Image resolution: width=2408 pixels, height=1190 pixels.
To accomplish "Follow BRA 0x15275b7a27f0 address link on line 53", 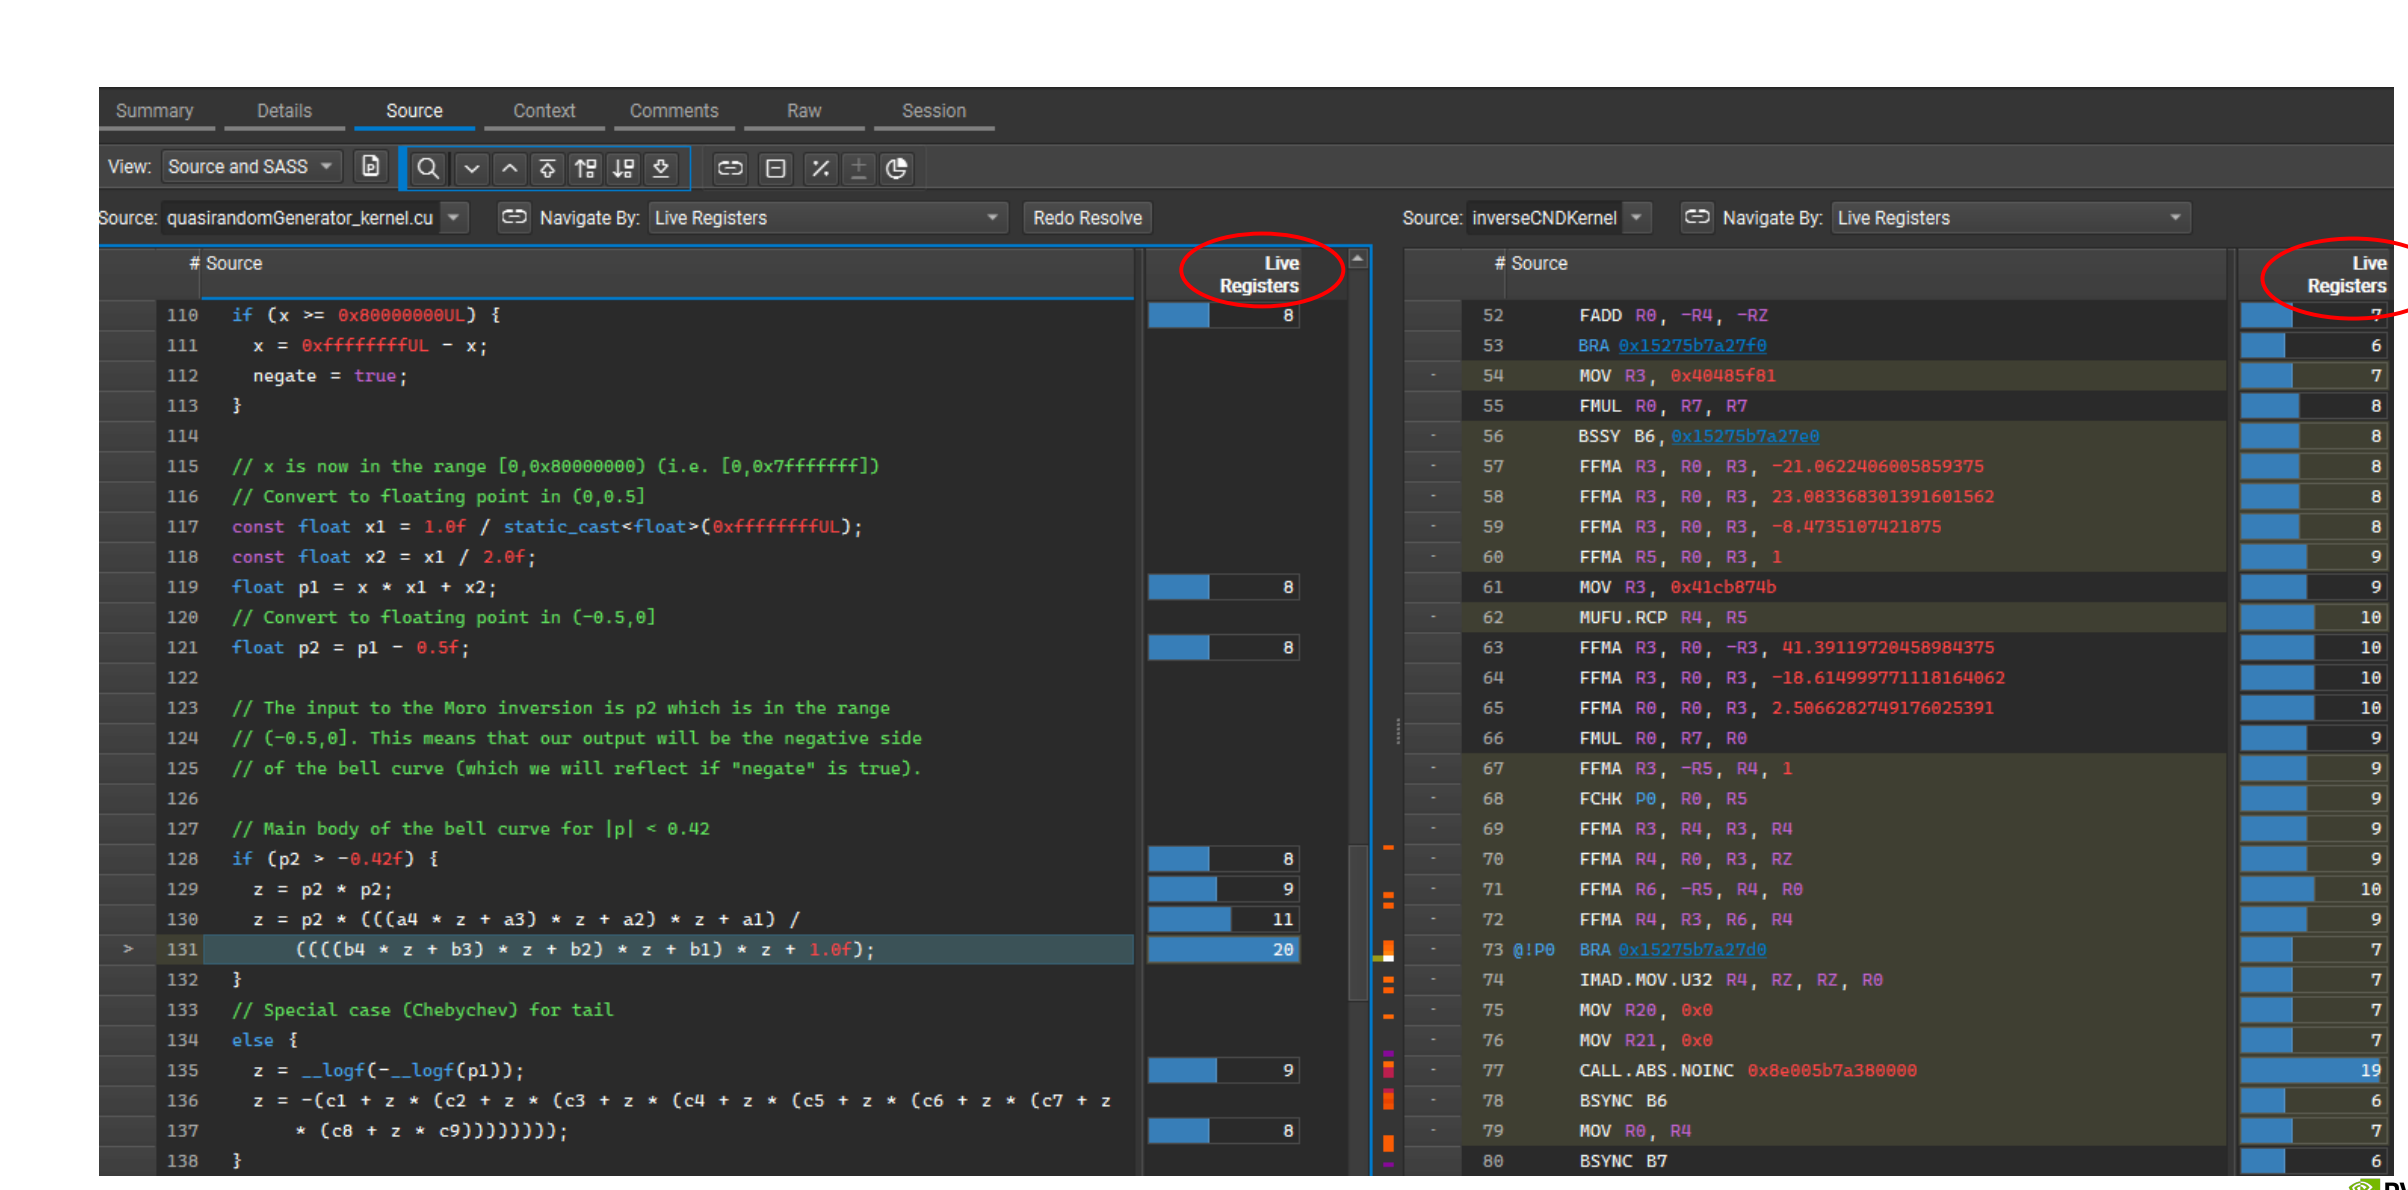I will point(1692,346).
